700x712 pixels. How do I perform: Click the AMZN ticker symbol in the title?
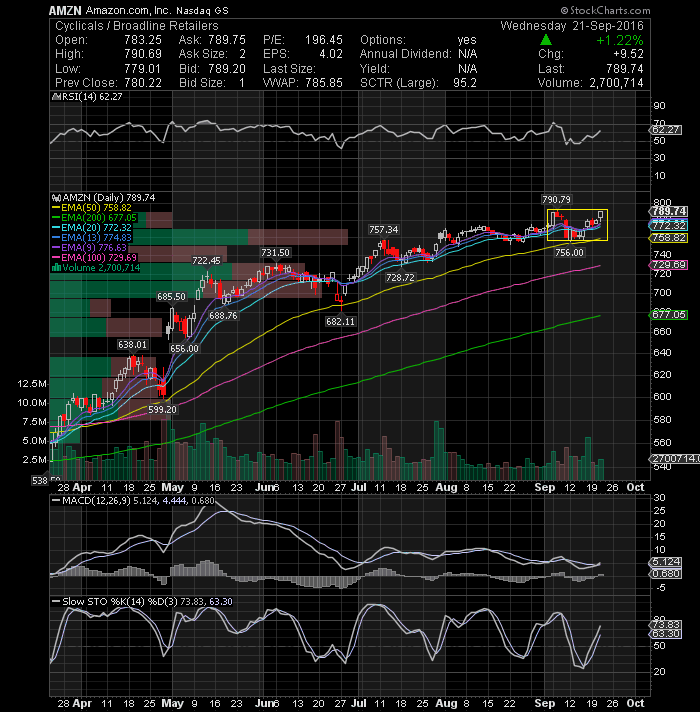click(x=65, y=10)
